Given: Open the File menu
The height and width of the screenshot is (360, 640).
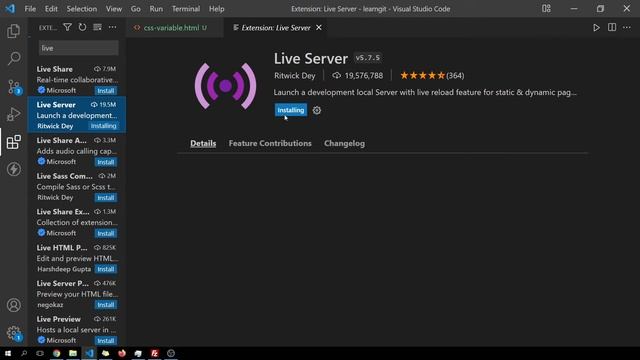Looking at the screenshot, I should (30, 9).
